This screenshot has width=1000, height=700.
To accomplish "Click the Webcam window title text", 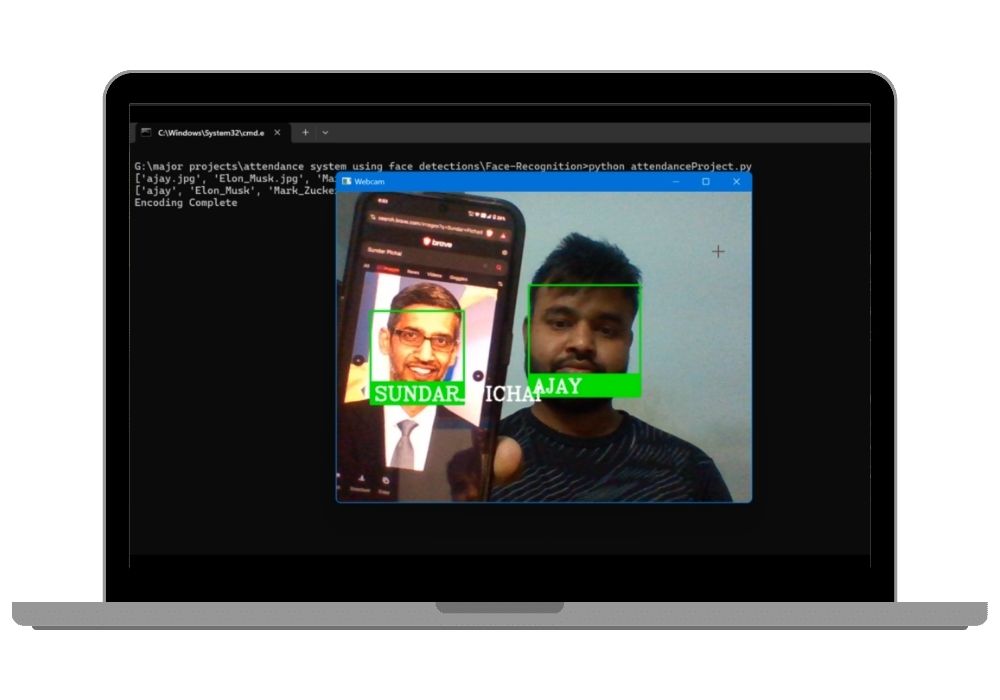I will 369,182.
